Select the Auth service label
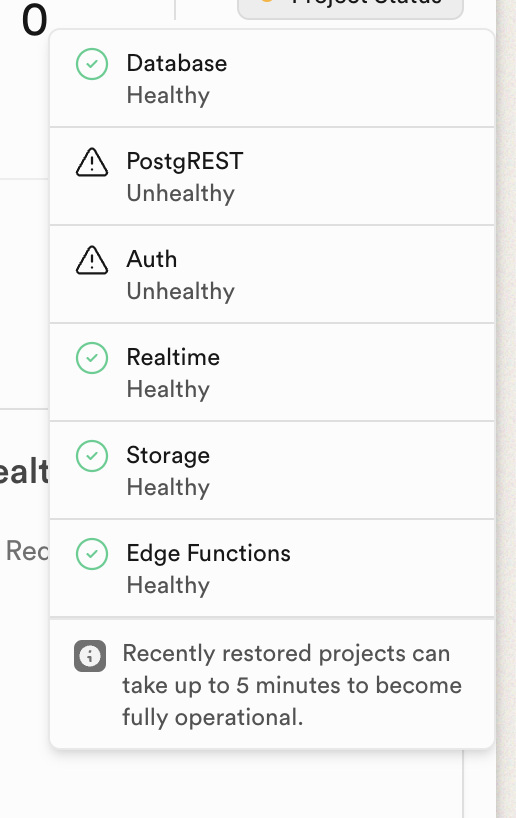Image resolution: width=516 pixels, height=818 pixels. tap(152, 259)
